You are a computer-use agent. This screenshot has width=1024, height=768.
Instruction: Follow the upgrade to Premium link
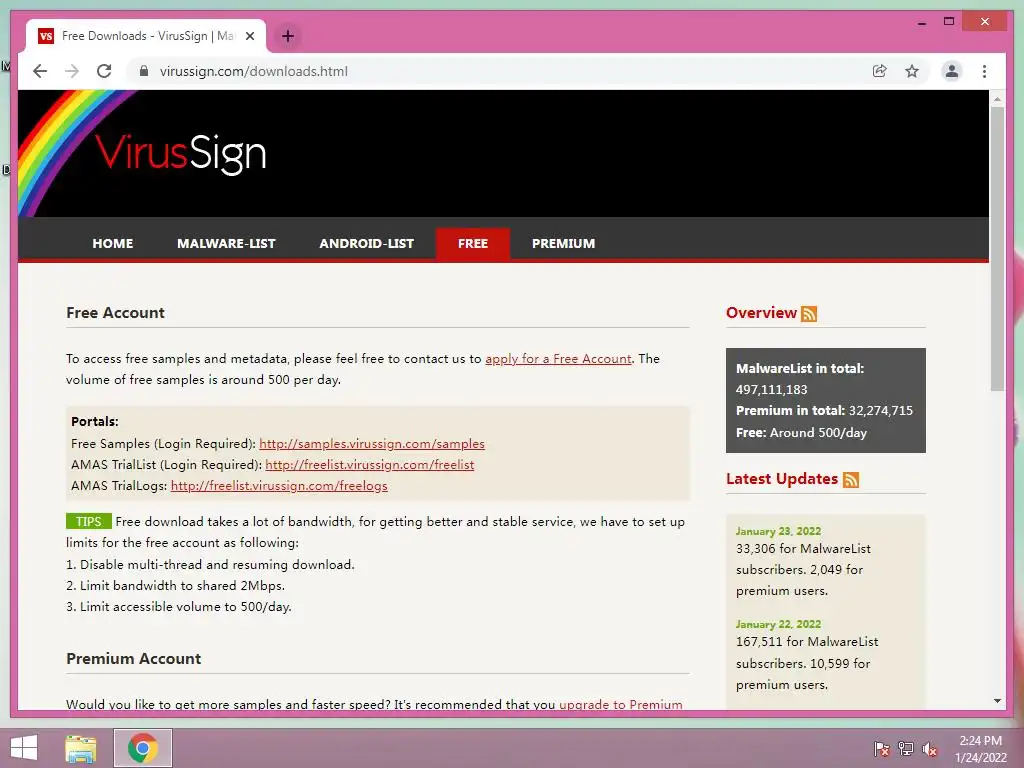pyautogui.click(x=620, y=704)
